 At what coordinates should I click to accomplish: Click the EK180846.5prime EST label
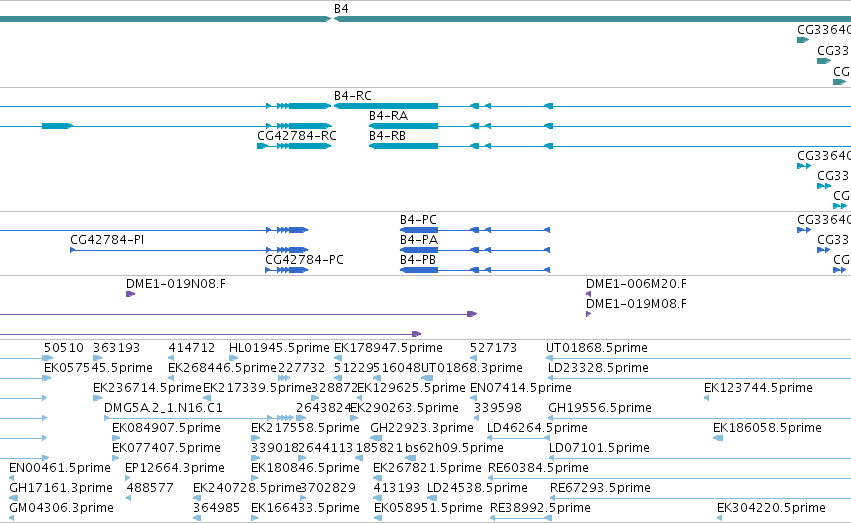coord(305,468)
